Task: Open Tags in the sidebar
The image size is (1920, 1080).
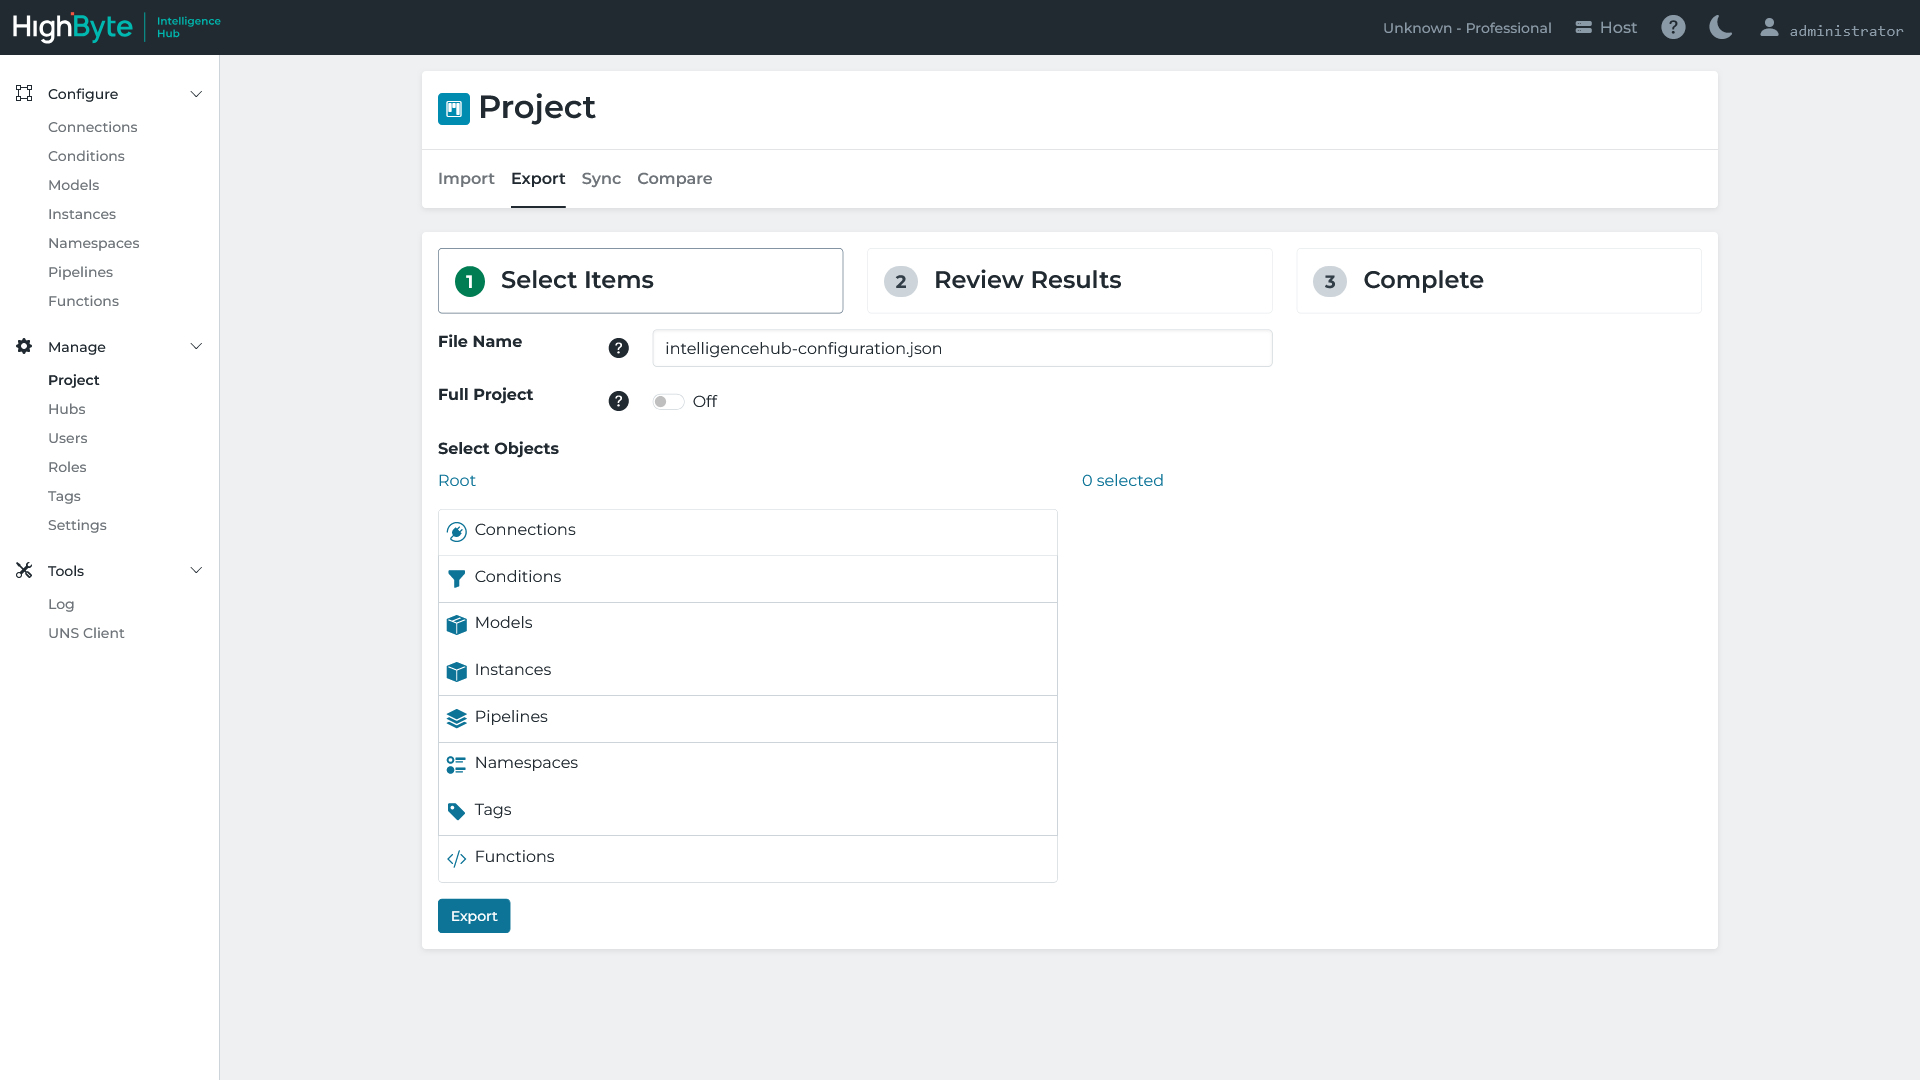Action: (64, 496)
